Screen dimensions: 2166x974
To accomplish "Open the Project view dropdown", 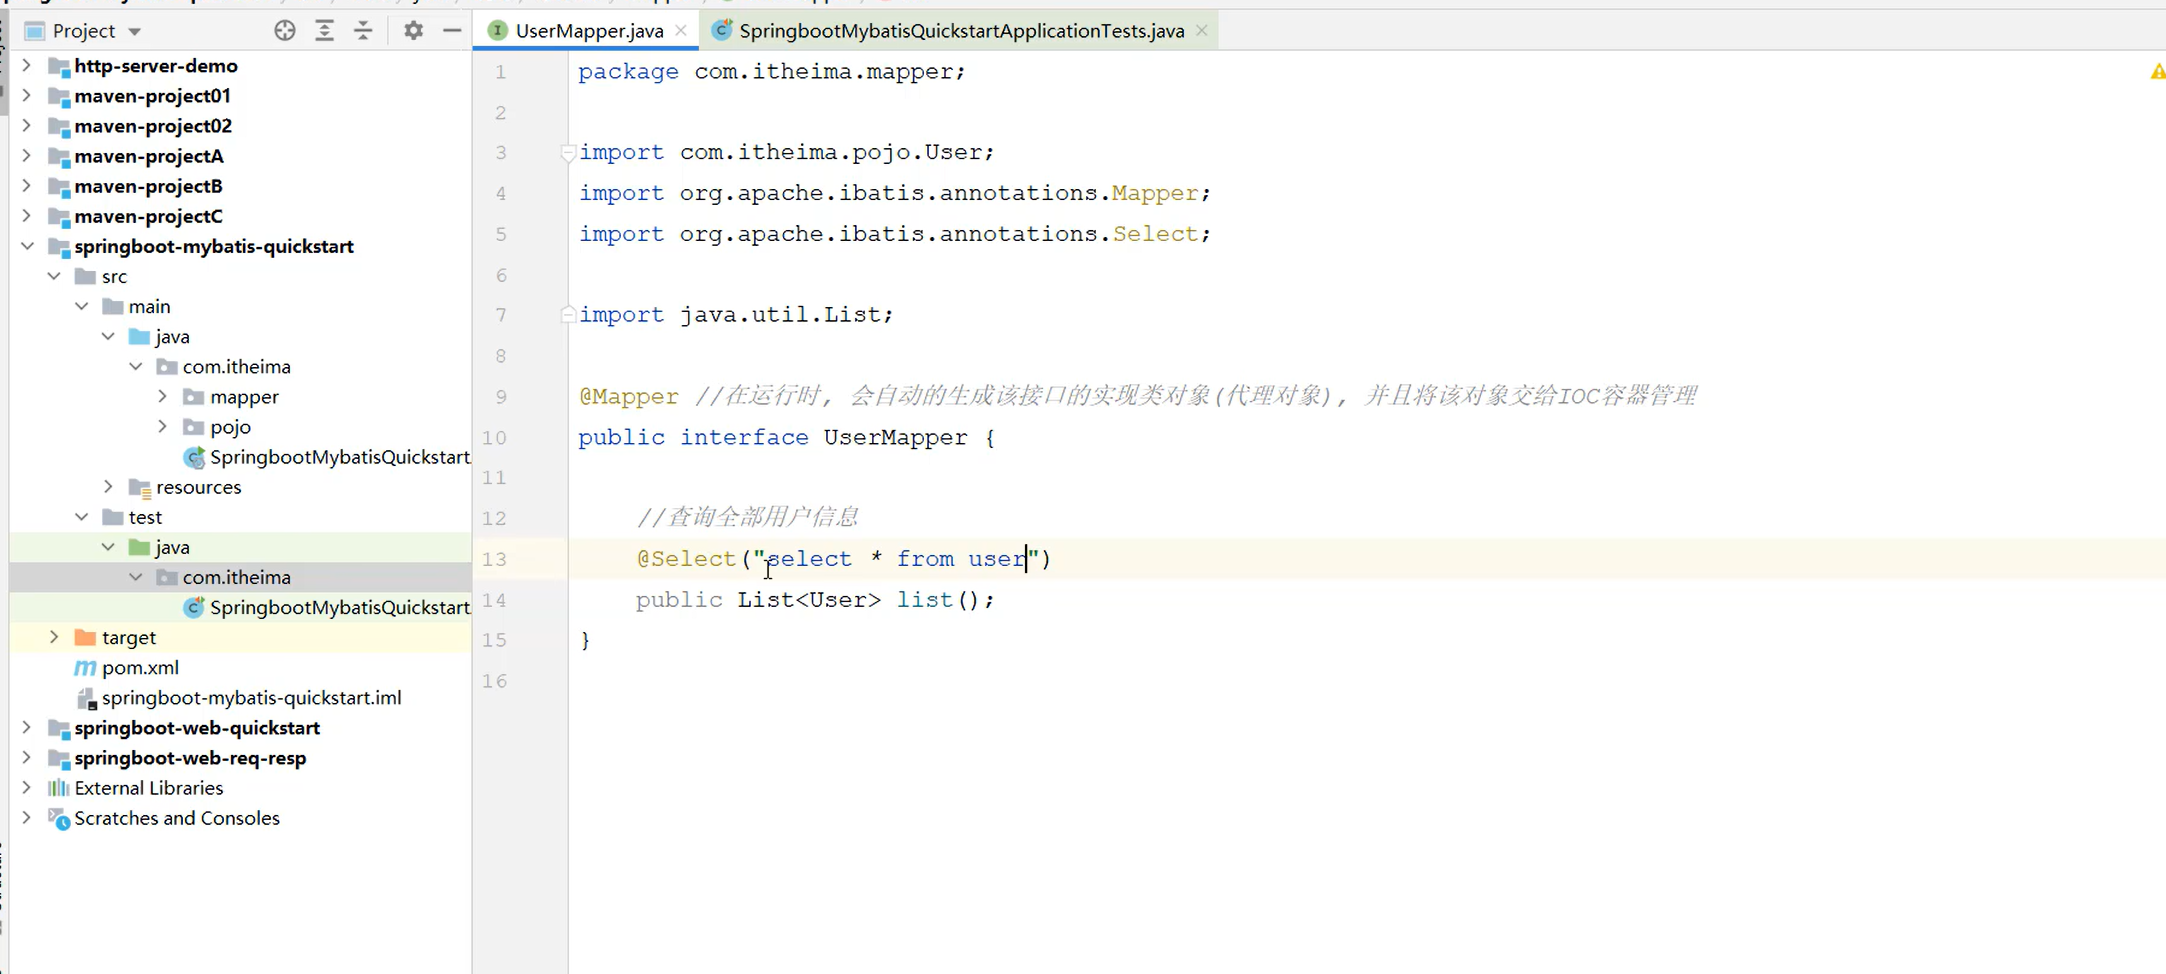I will coord(135,30).
